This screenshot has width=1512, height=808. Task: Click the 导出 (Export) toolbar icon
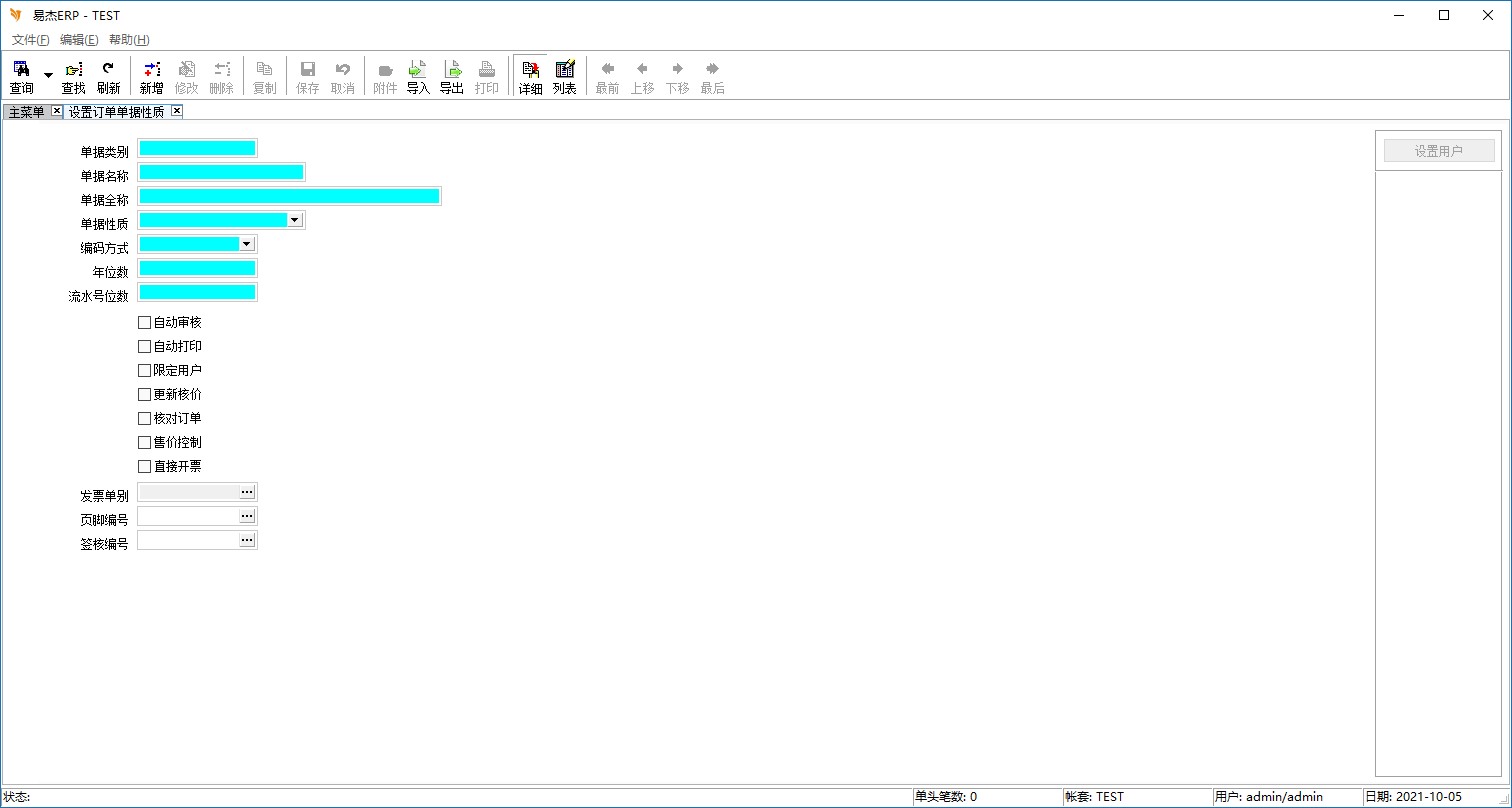pyautogui.click(x=452, y=76)
